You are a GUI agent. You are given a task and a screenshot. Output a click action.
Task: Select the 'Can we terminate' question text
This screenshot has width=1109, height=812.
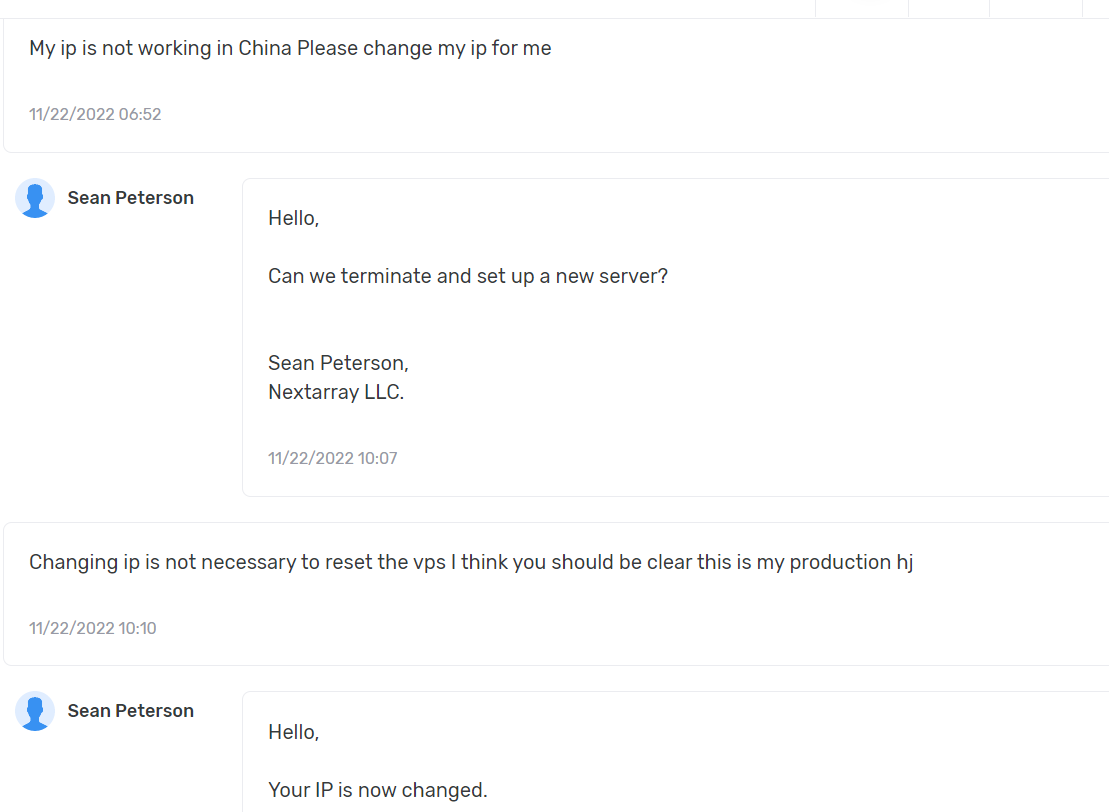tap(467, 276)
